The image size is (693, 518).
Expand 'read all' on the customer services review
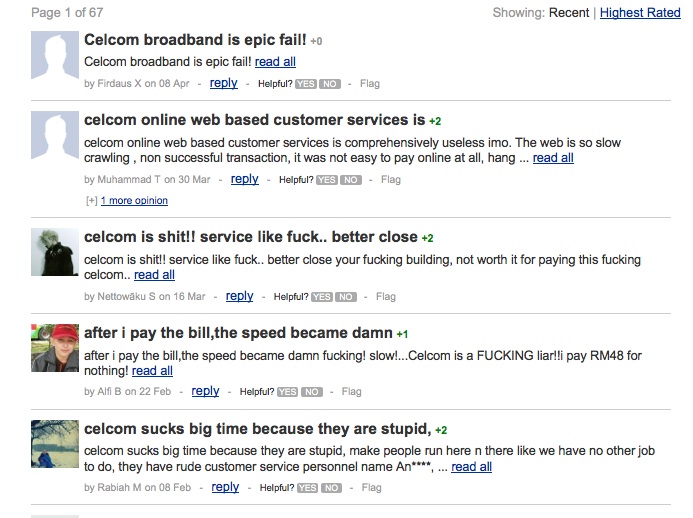(x=553, y=158)
